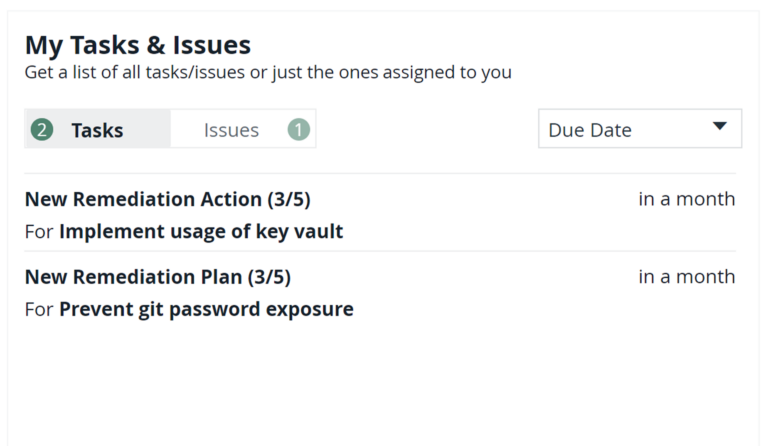Click the divider between the two tasks

[380, 251]
